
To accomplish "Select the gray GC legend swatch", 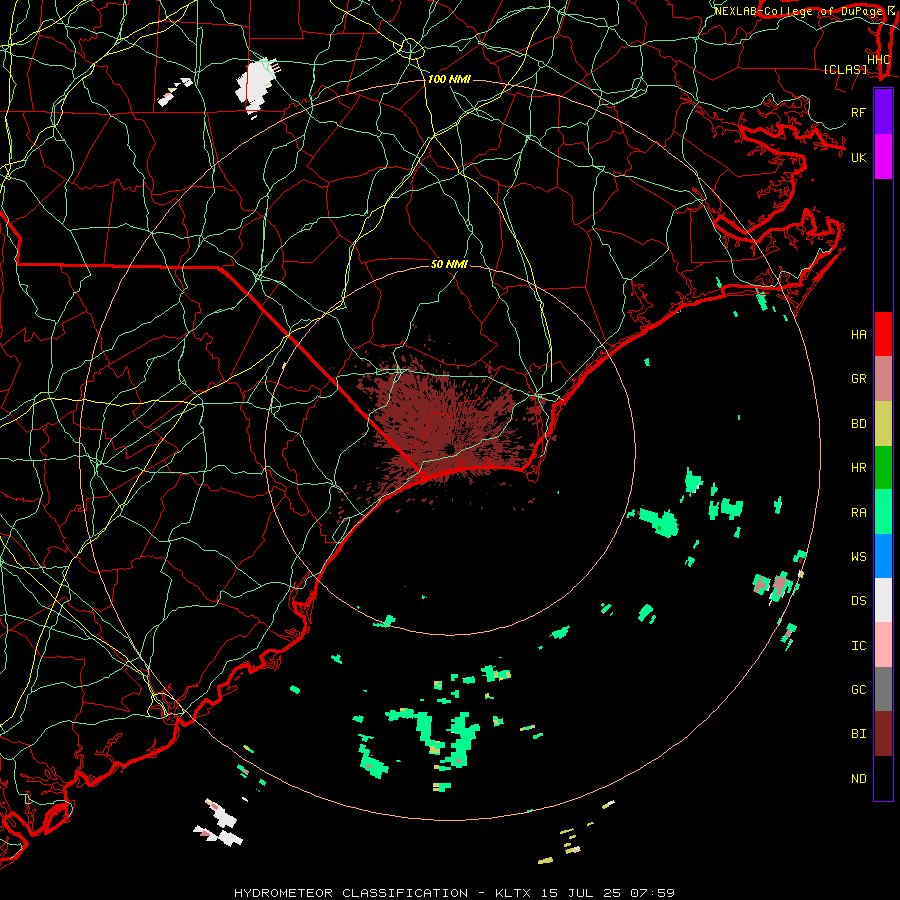I will (x=883, y=689).
